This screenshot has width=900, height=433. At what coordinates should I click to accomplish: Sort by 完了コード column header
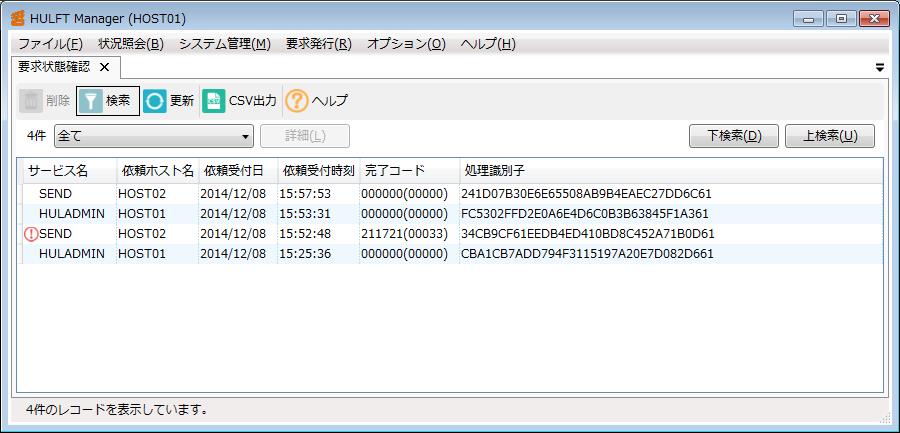[394, 171]
